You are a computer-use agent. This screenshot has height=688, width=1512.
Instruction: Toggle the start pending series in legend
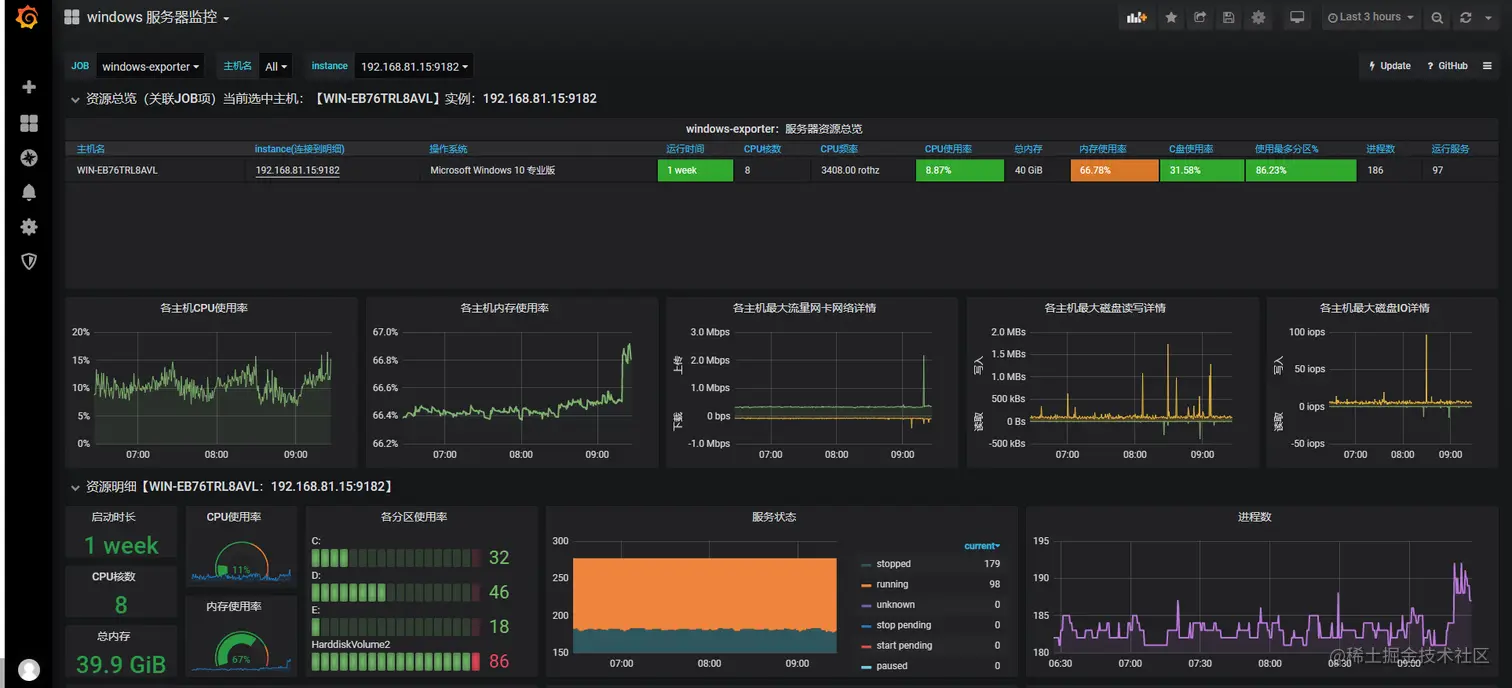pos(904,645)
